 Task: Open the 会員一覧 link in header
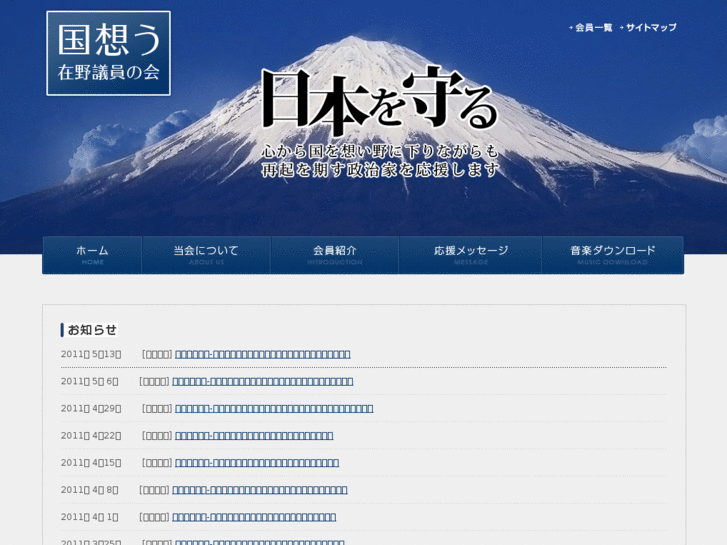(591, 28)
